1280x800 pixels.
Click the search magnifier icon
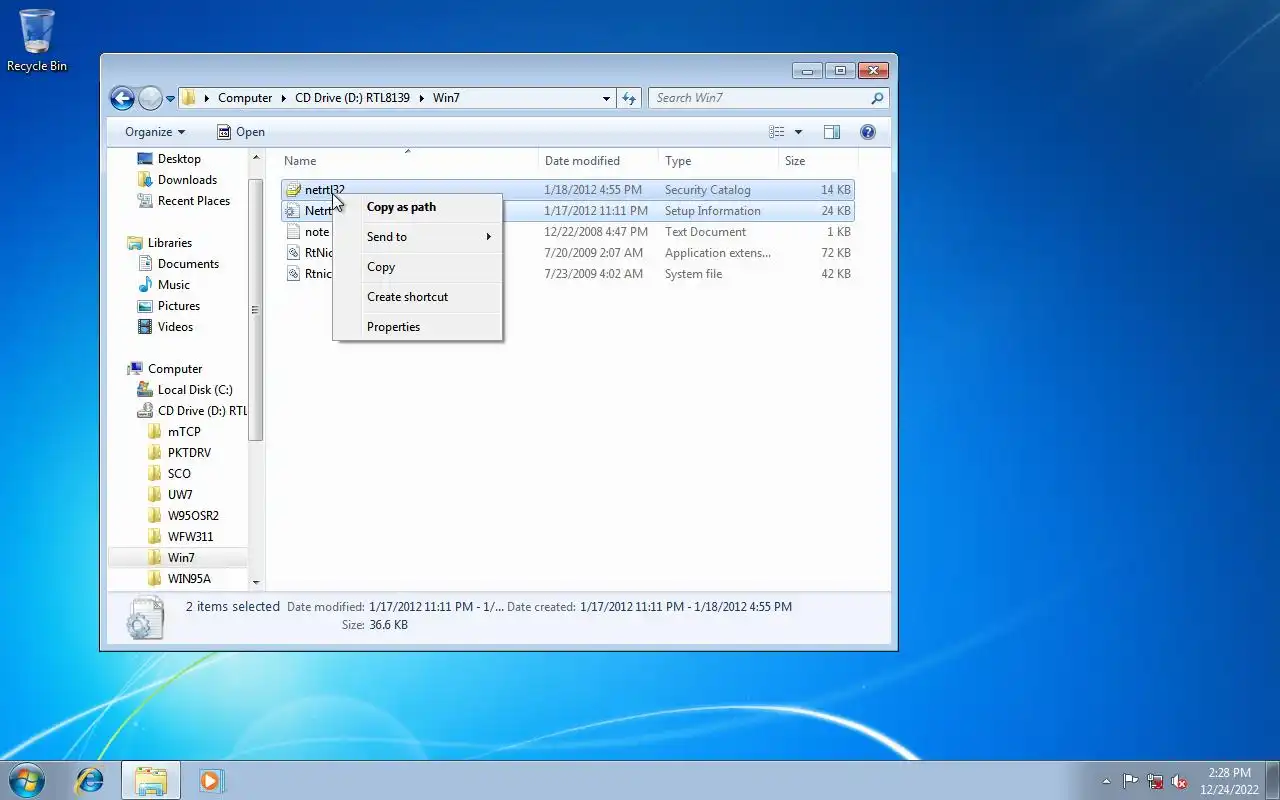[x=877, y=98]
